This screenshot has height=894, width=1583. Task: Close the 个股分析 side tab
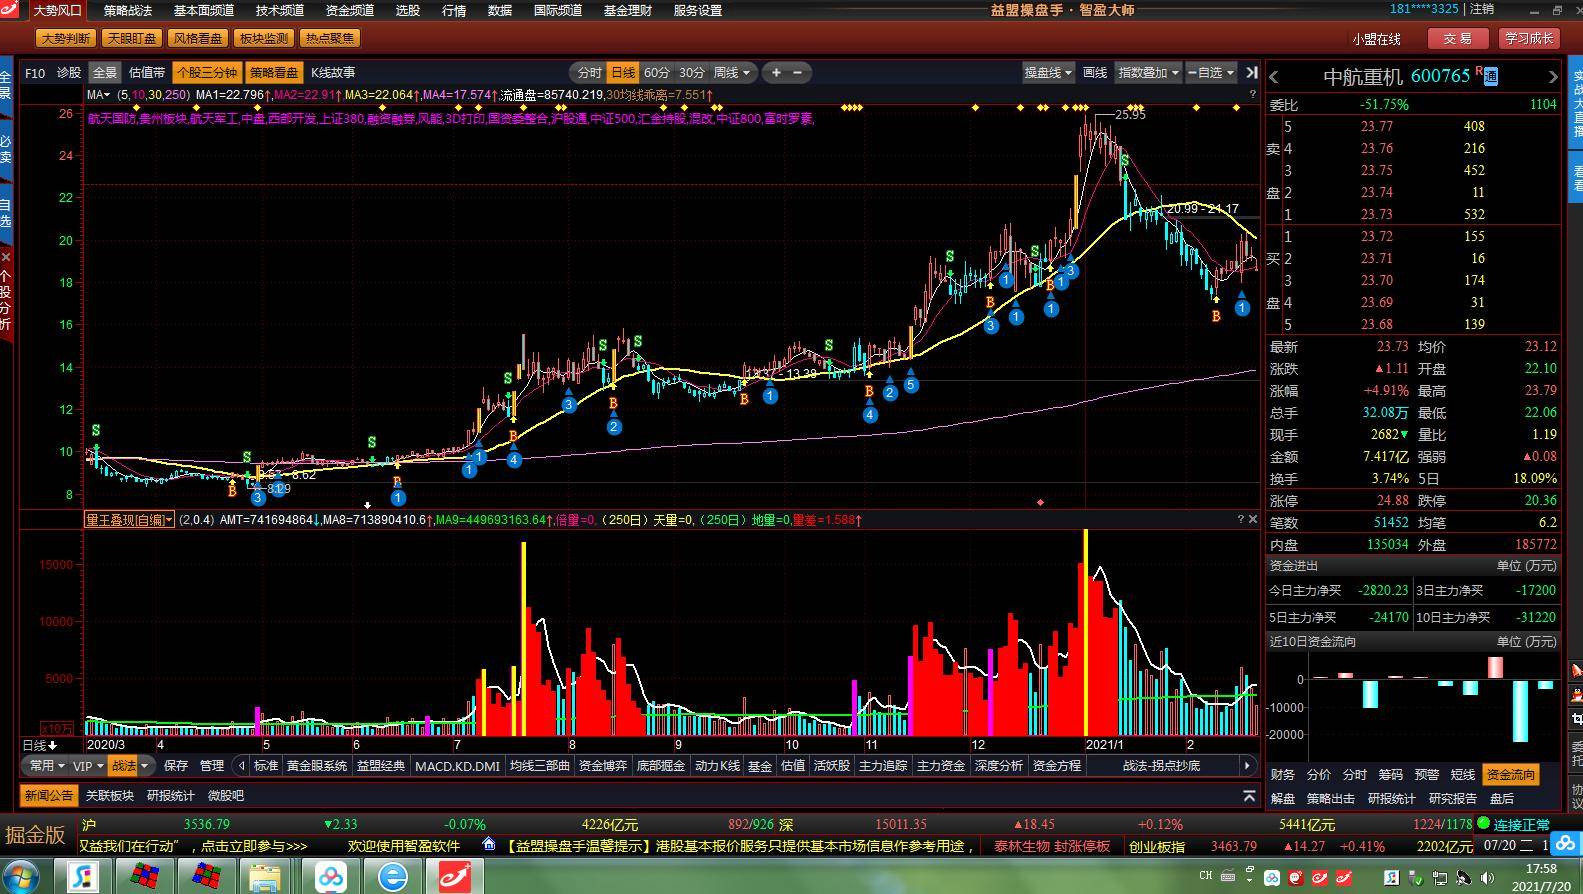(x=6, y=256)
